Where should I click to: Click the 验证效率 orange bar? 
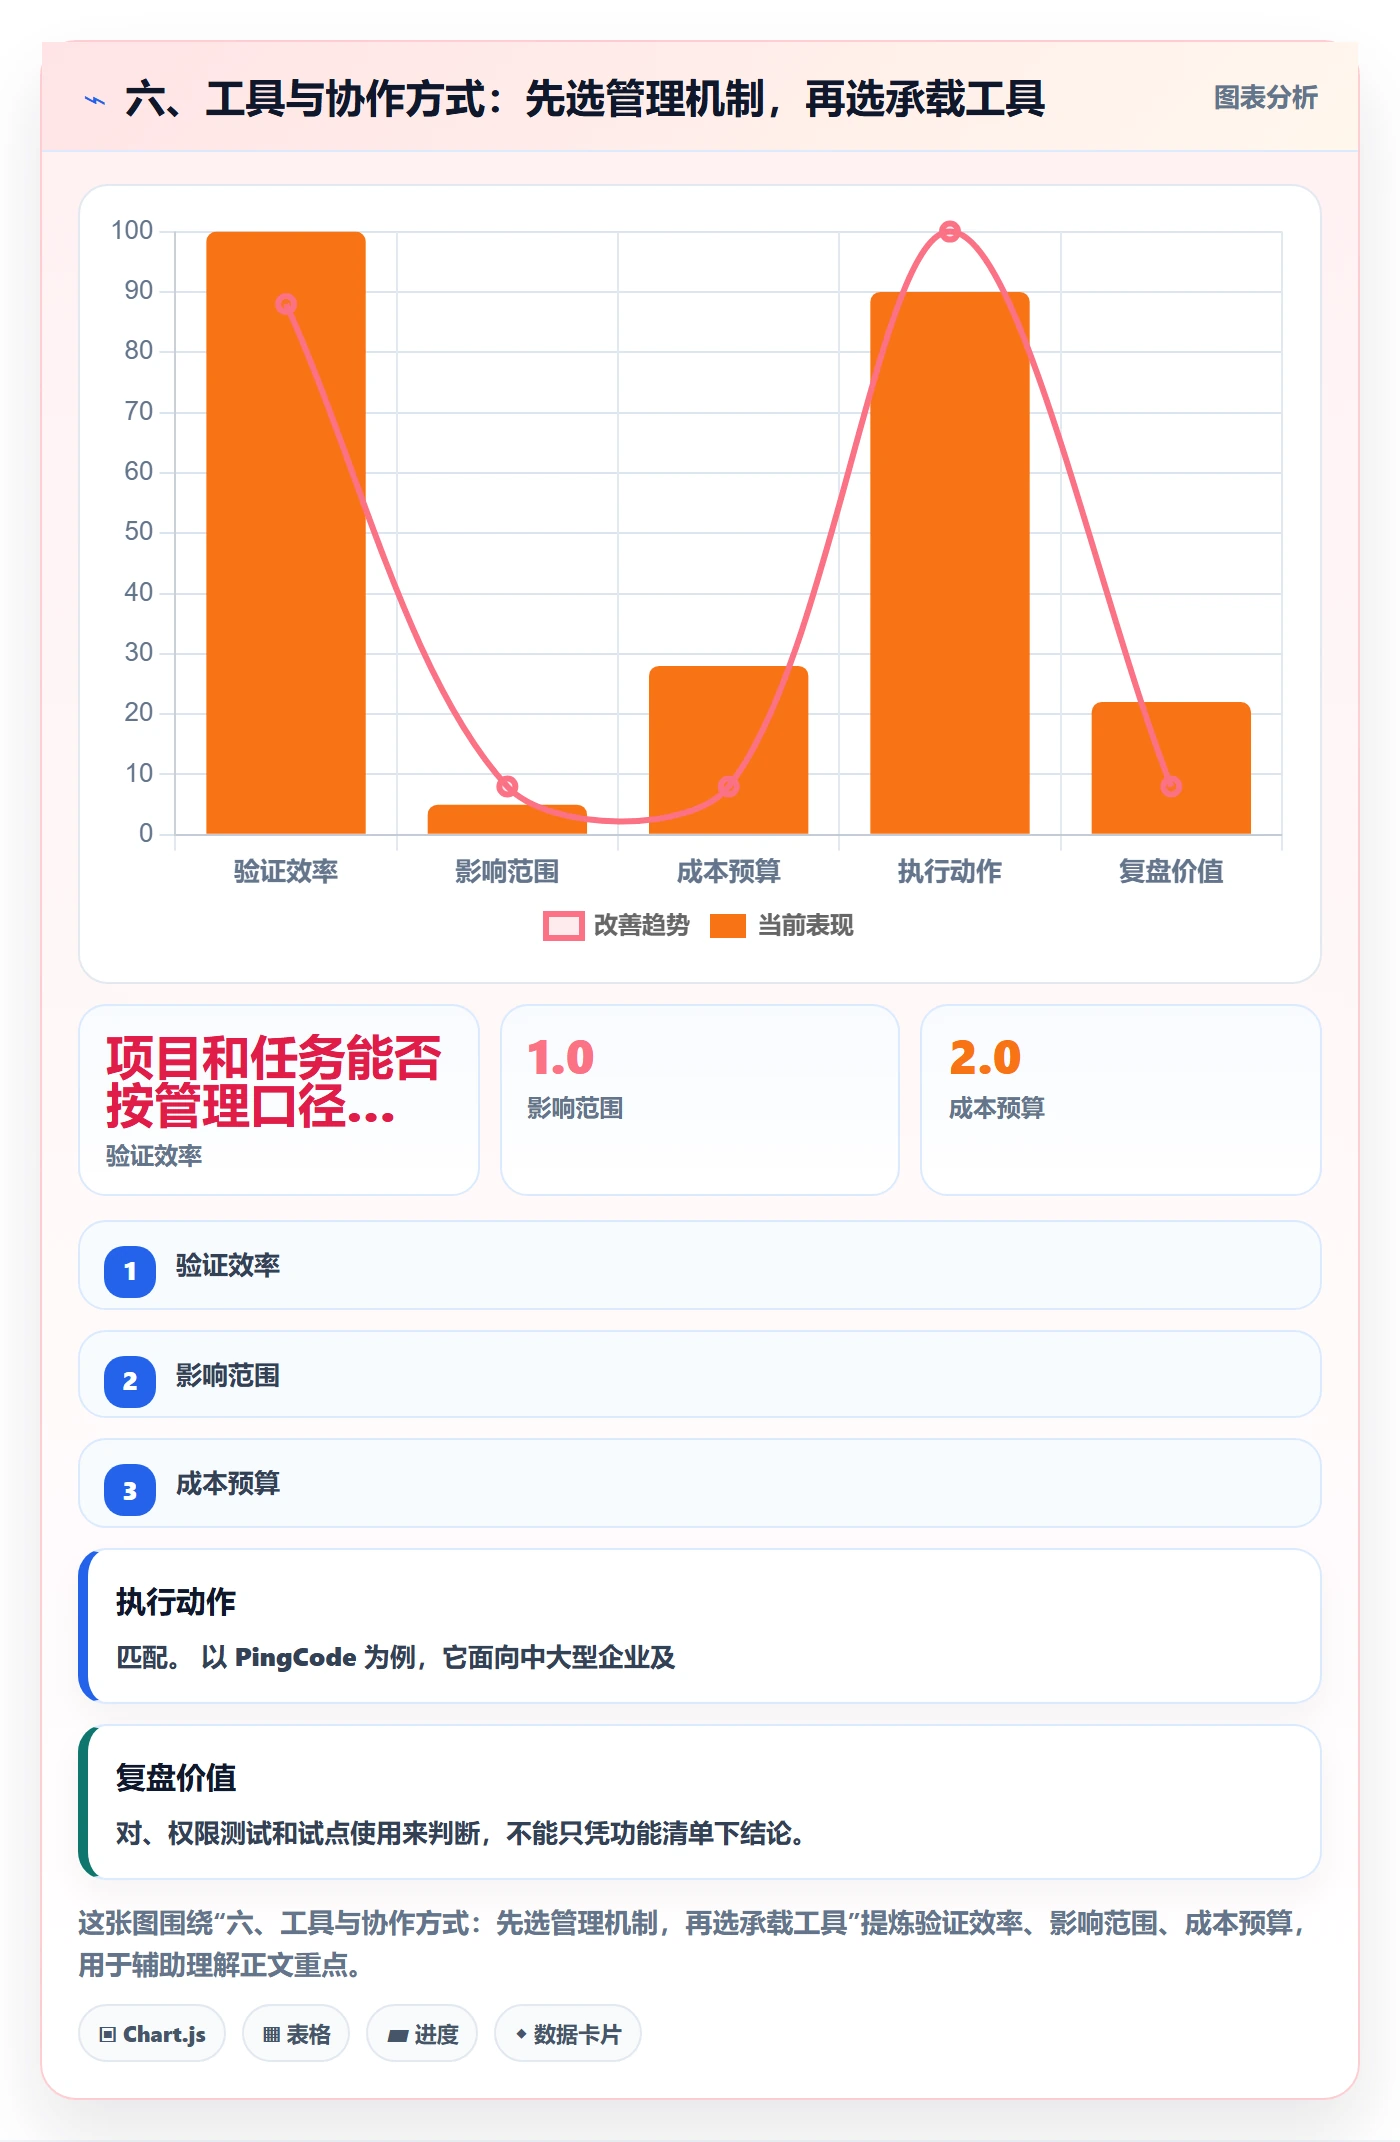pyautogui.click(x=286, y=533)
